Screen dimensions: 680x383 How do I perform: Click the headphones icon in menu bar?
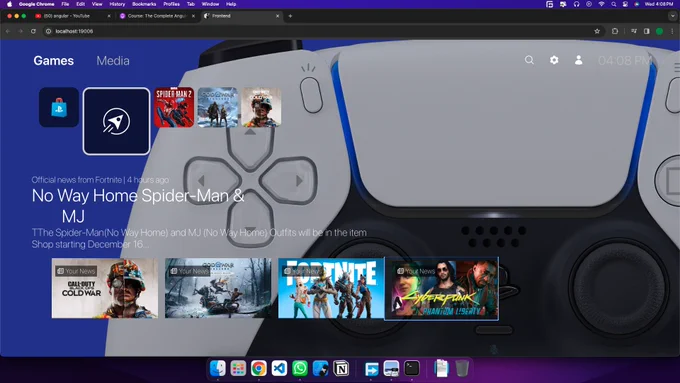(576, 4)
